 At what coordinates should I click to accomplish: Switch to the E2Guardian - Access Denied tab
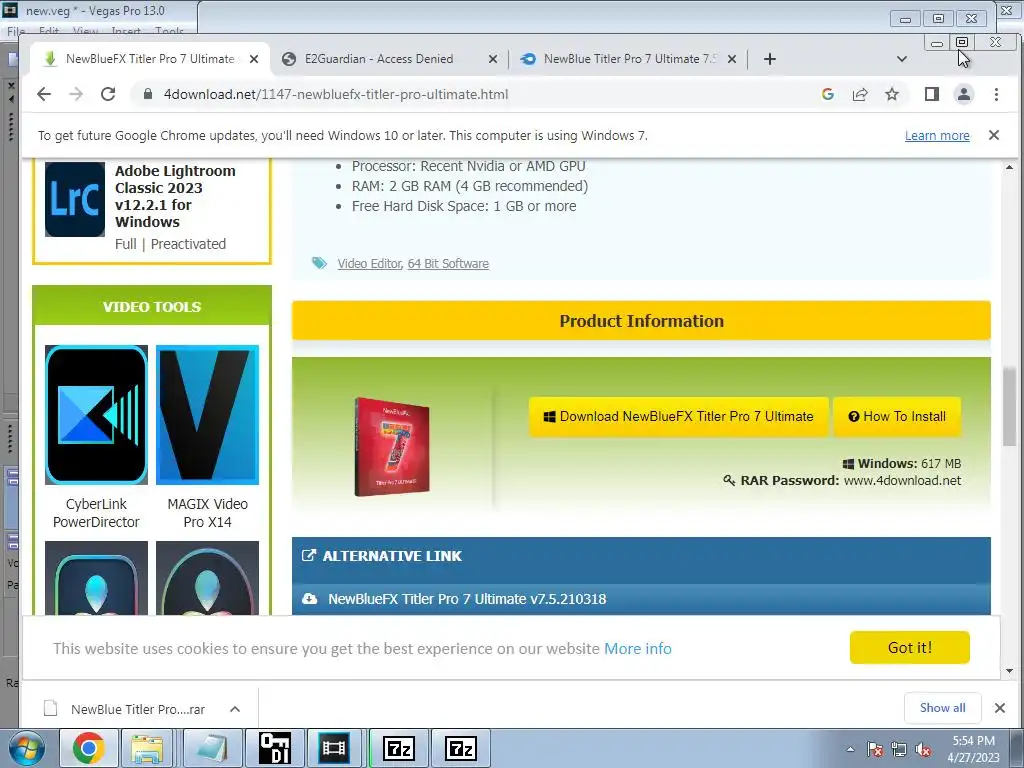379,59
